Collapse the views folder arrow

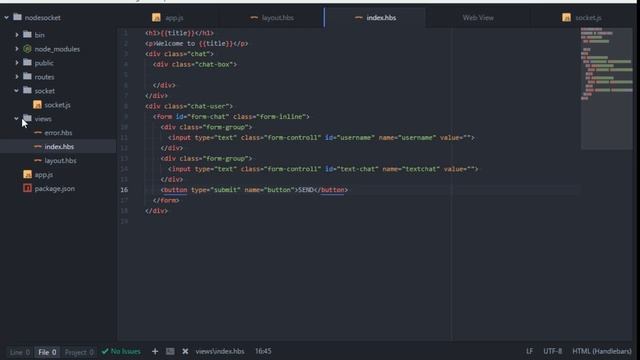[x=17, y=118]
